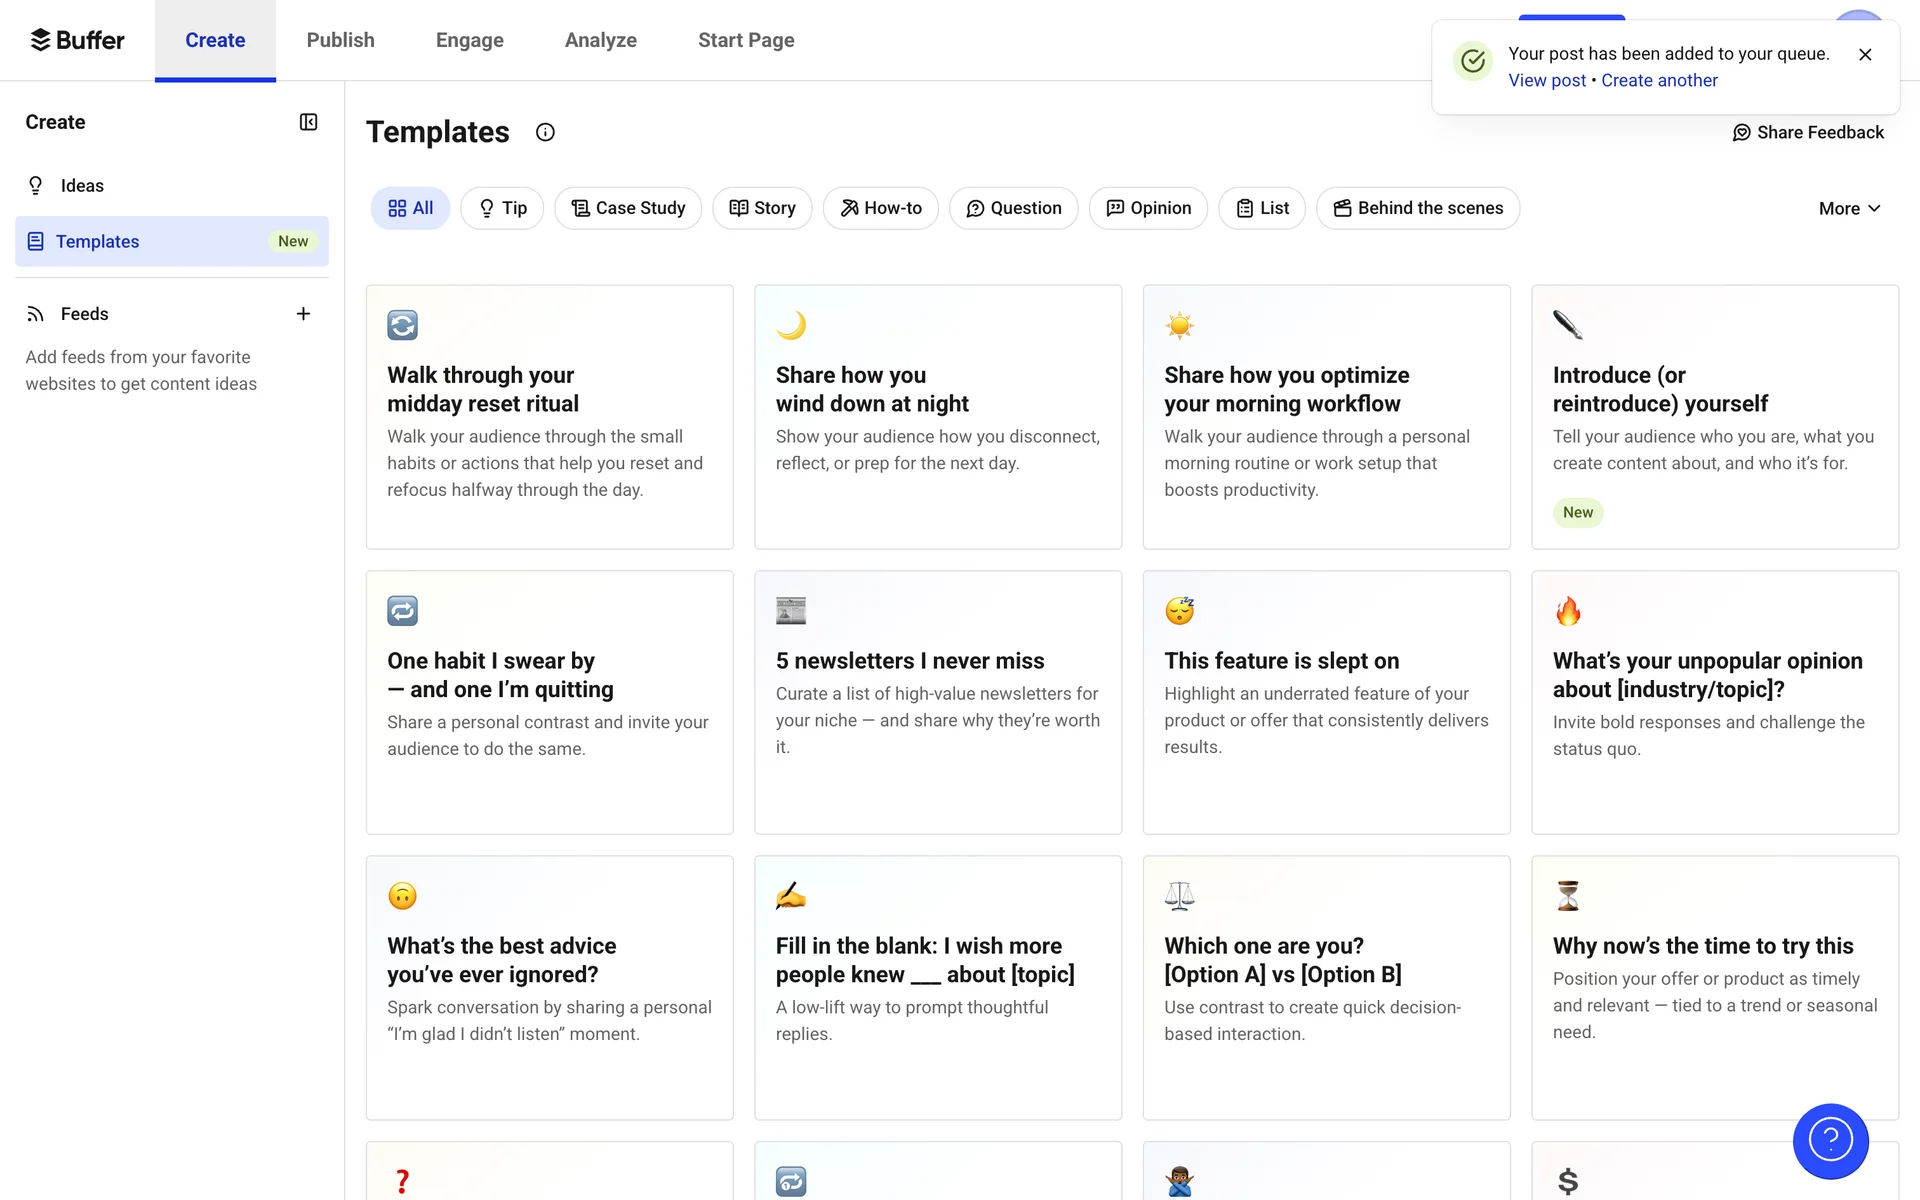Switch to the Publish tab
This screenshot has width=1920, height=1200.
[340, 40]
